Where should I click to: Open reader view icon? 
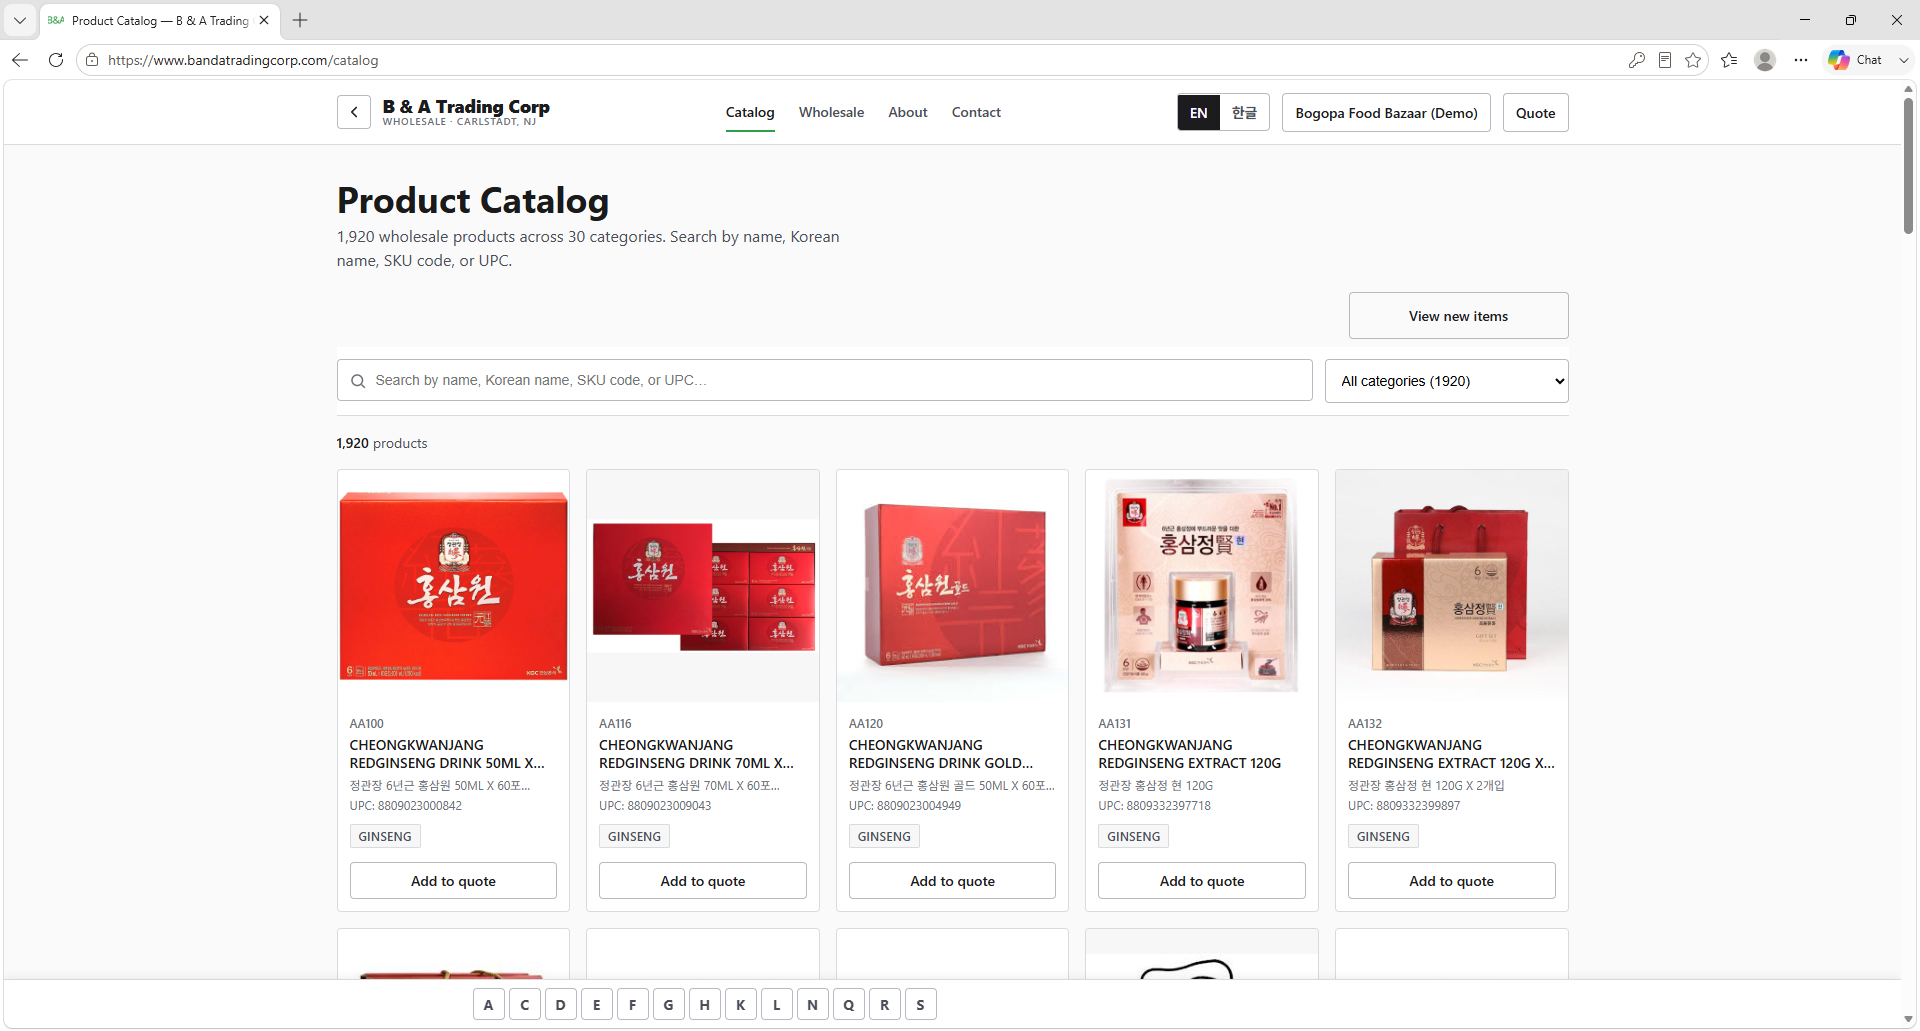pos(1664,60)
